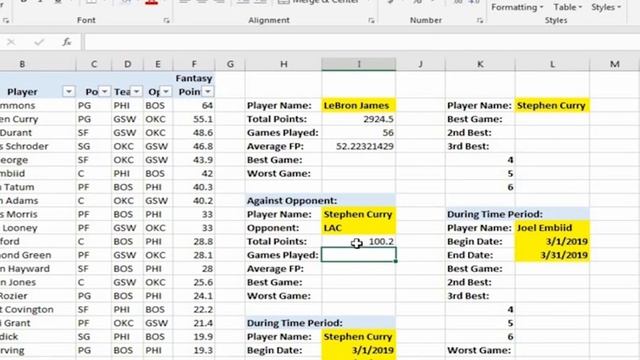
Task: Select the Joel Embiid name cell
Action: point(552,228)
